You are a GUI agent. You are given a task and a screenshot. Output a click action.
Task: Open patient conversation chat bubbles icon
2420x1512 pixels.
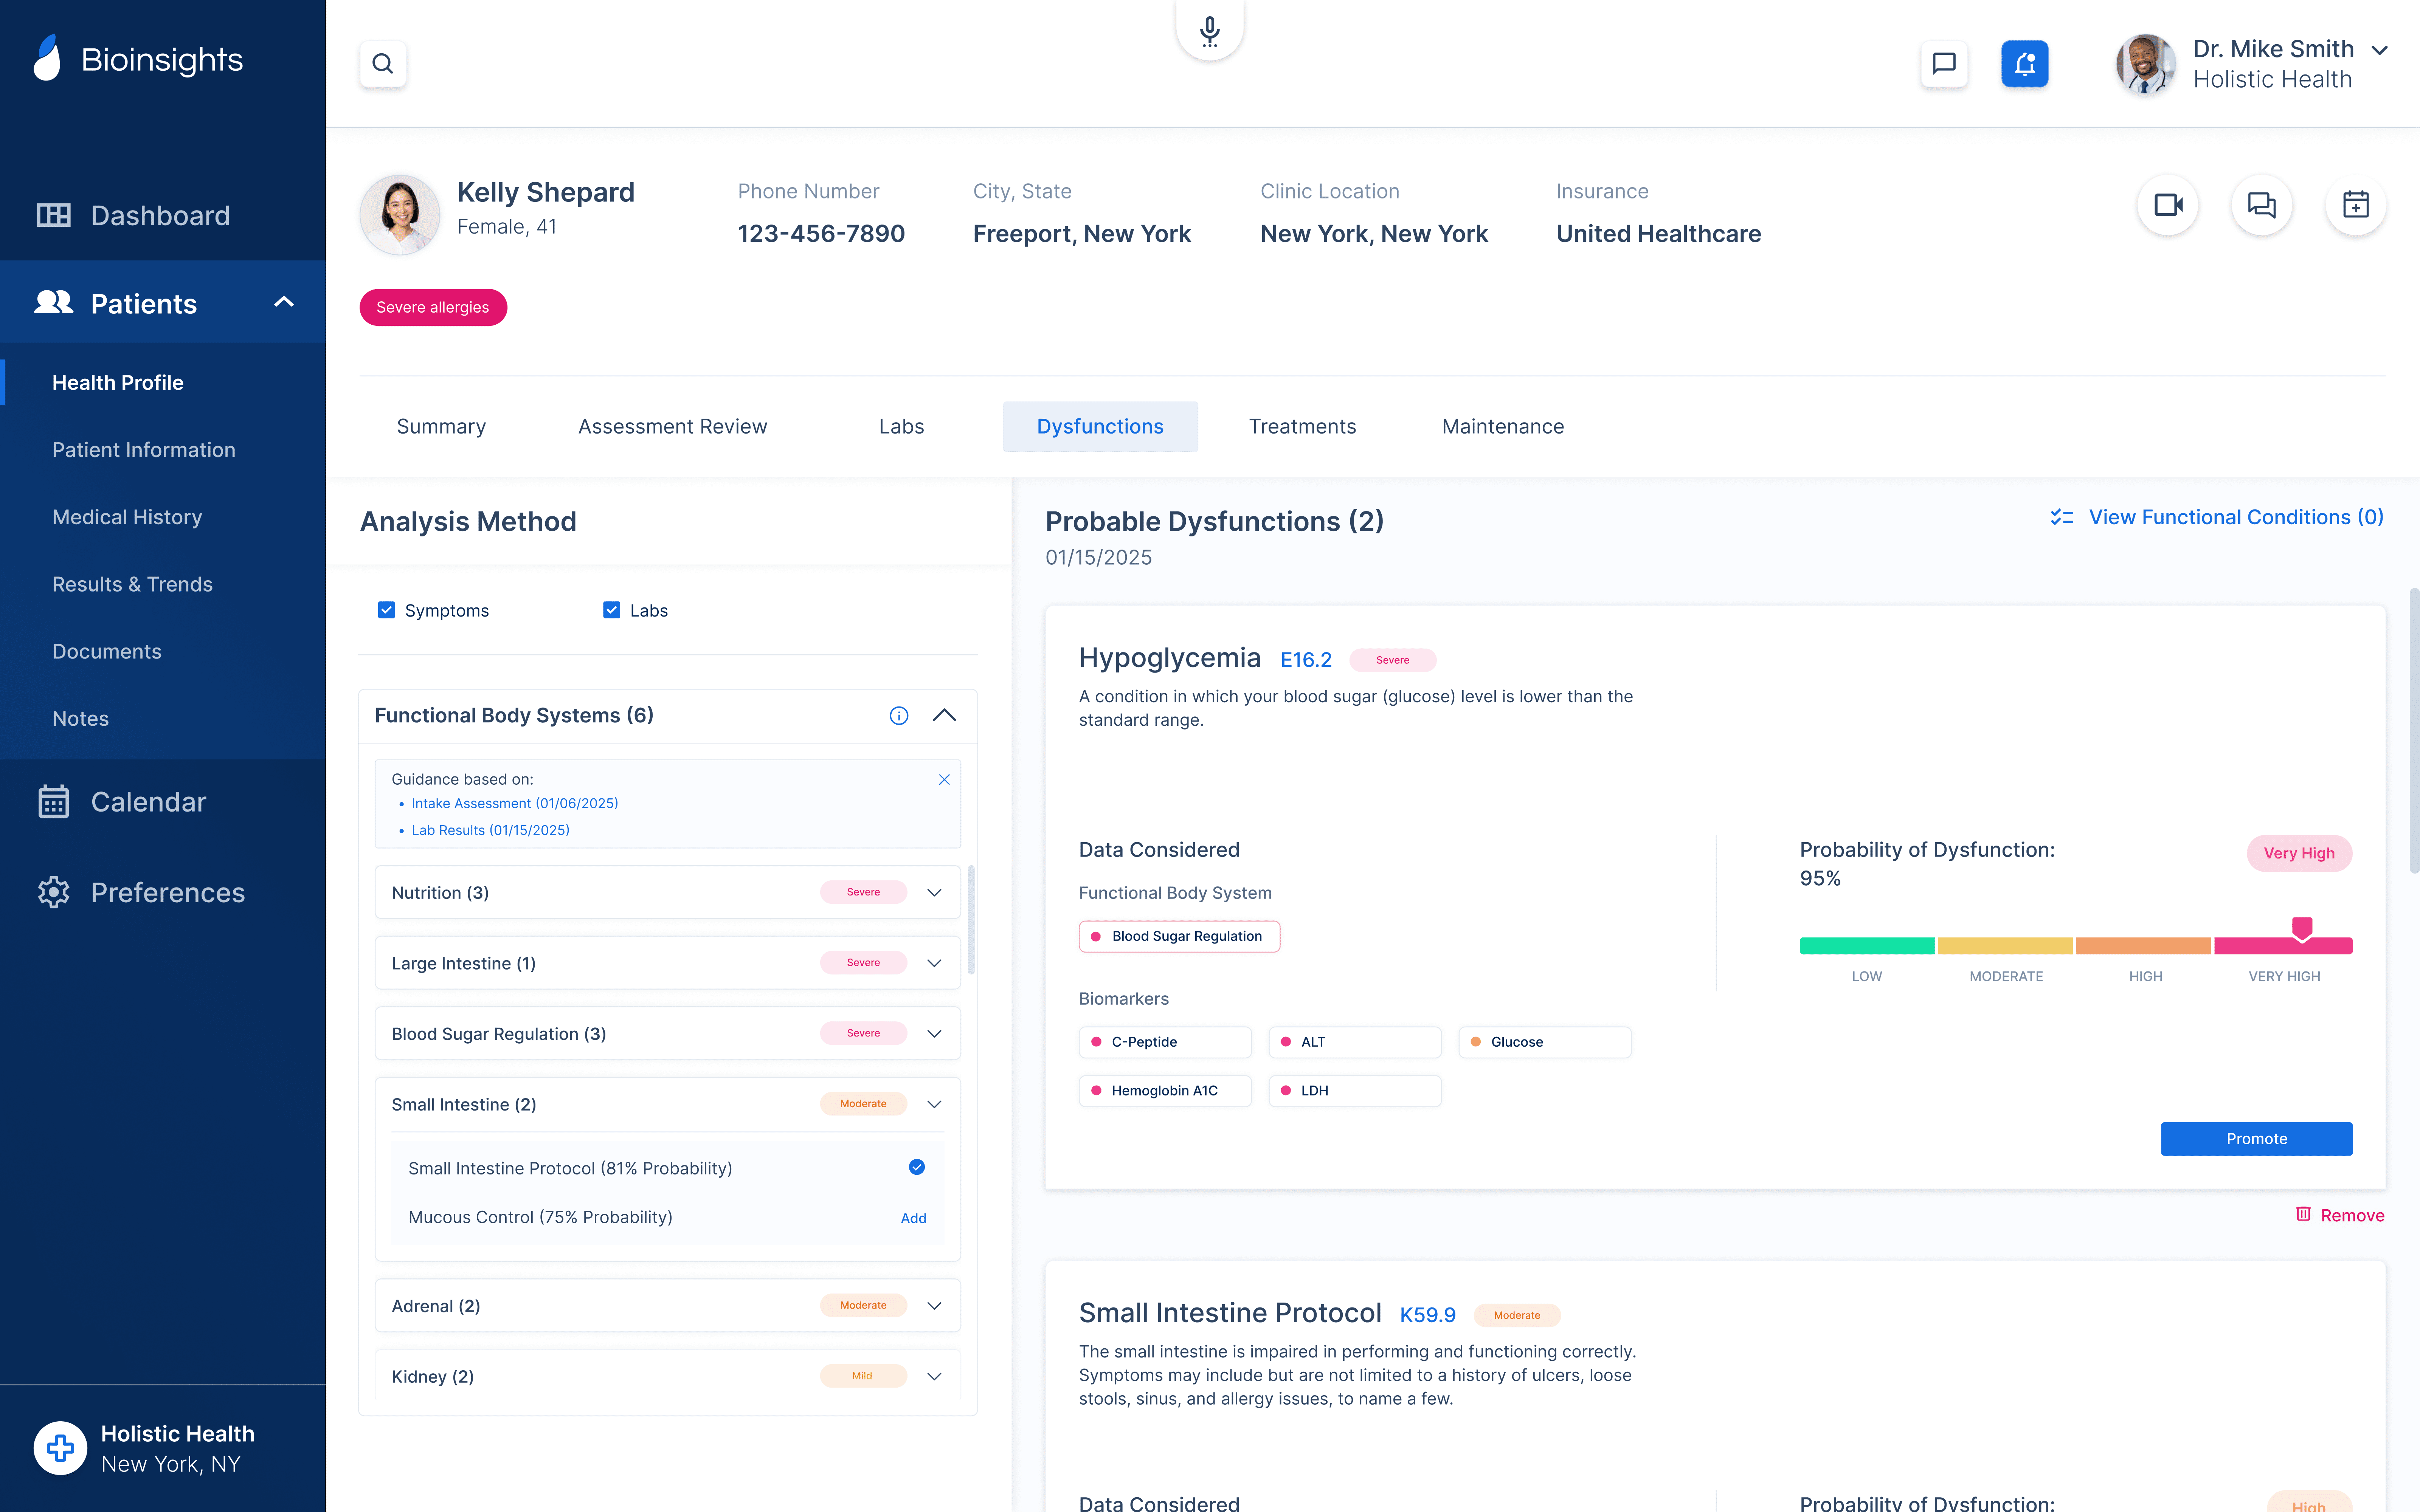pyautogui.click(x=2262, y=205)
